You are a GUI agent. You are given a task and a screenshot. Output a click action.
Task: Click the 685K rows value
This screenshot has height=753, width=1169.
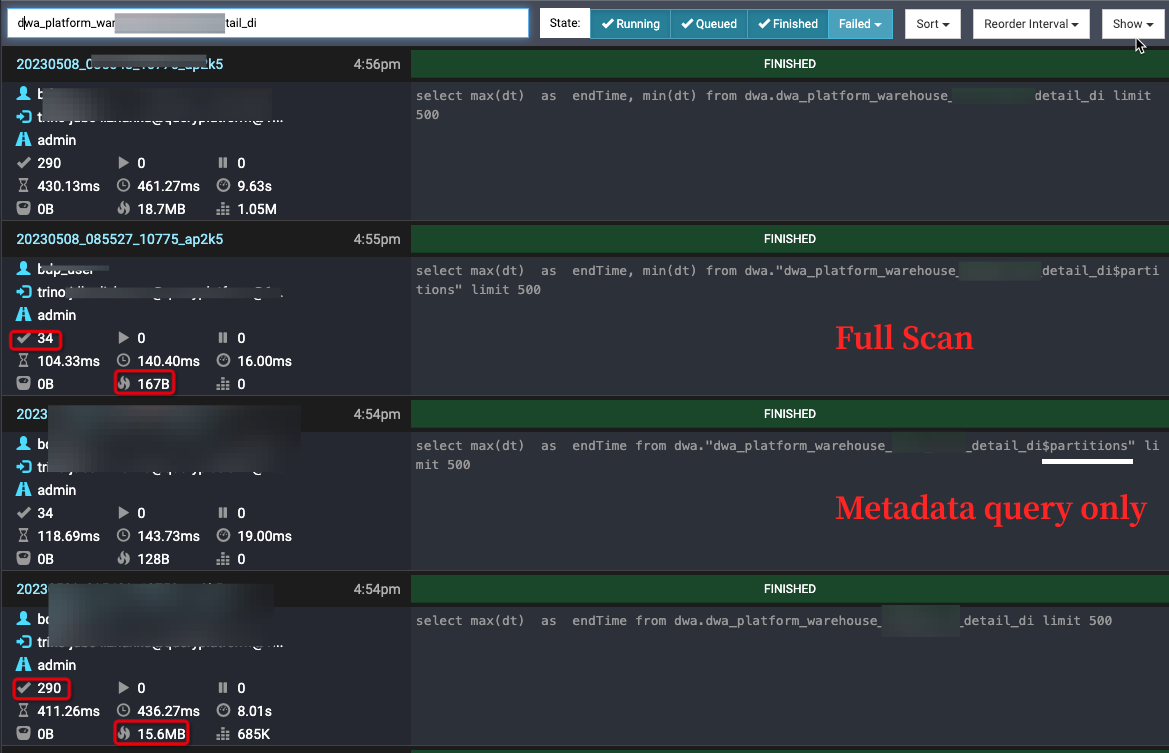click(253, 734)
